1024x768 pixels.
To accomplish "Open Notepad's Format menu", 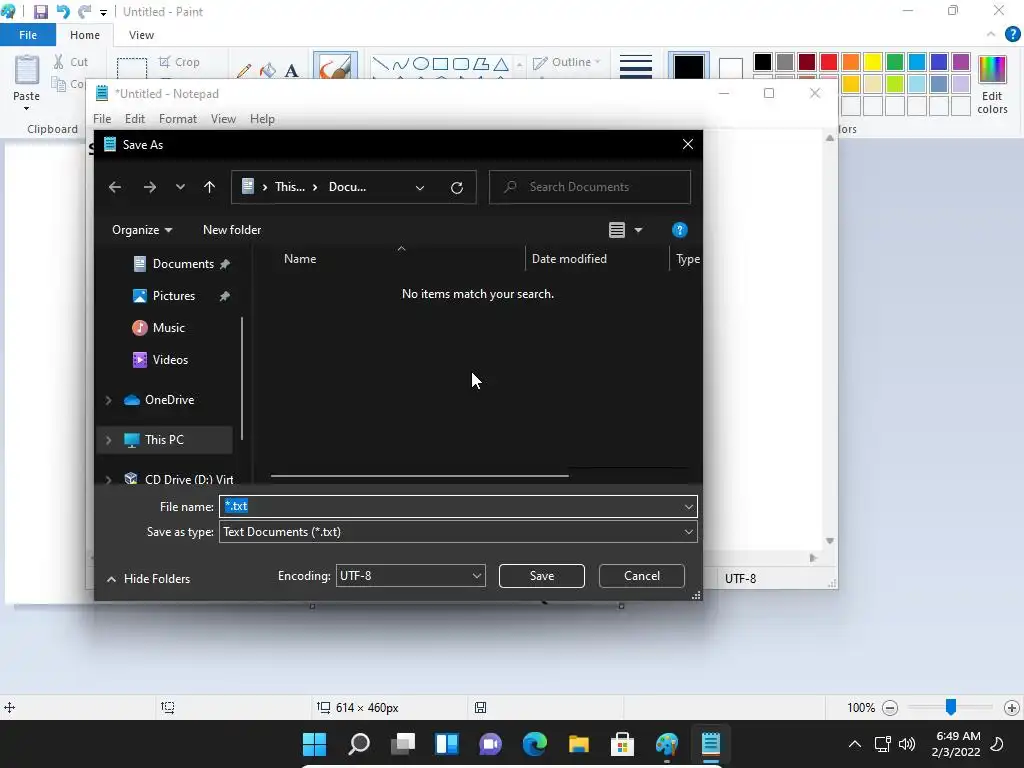I will click(178, 119).
